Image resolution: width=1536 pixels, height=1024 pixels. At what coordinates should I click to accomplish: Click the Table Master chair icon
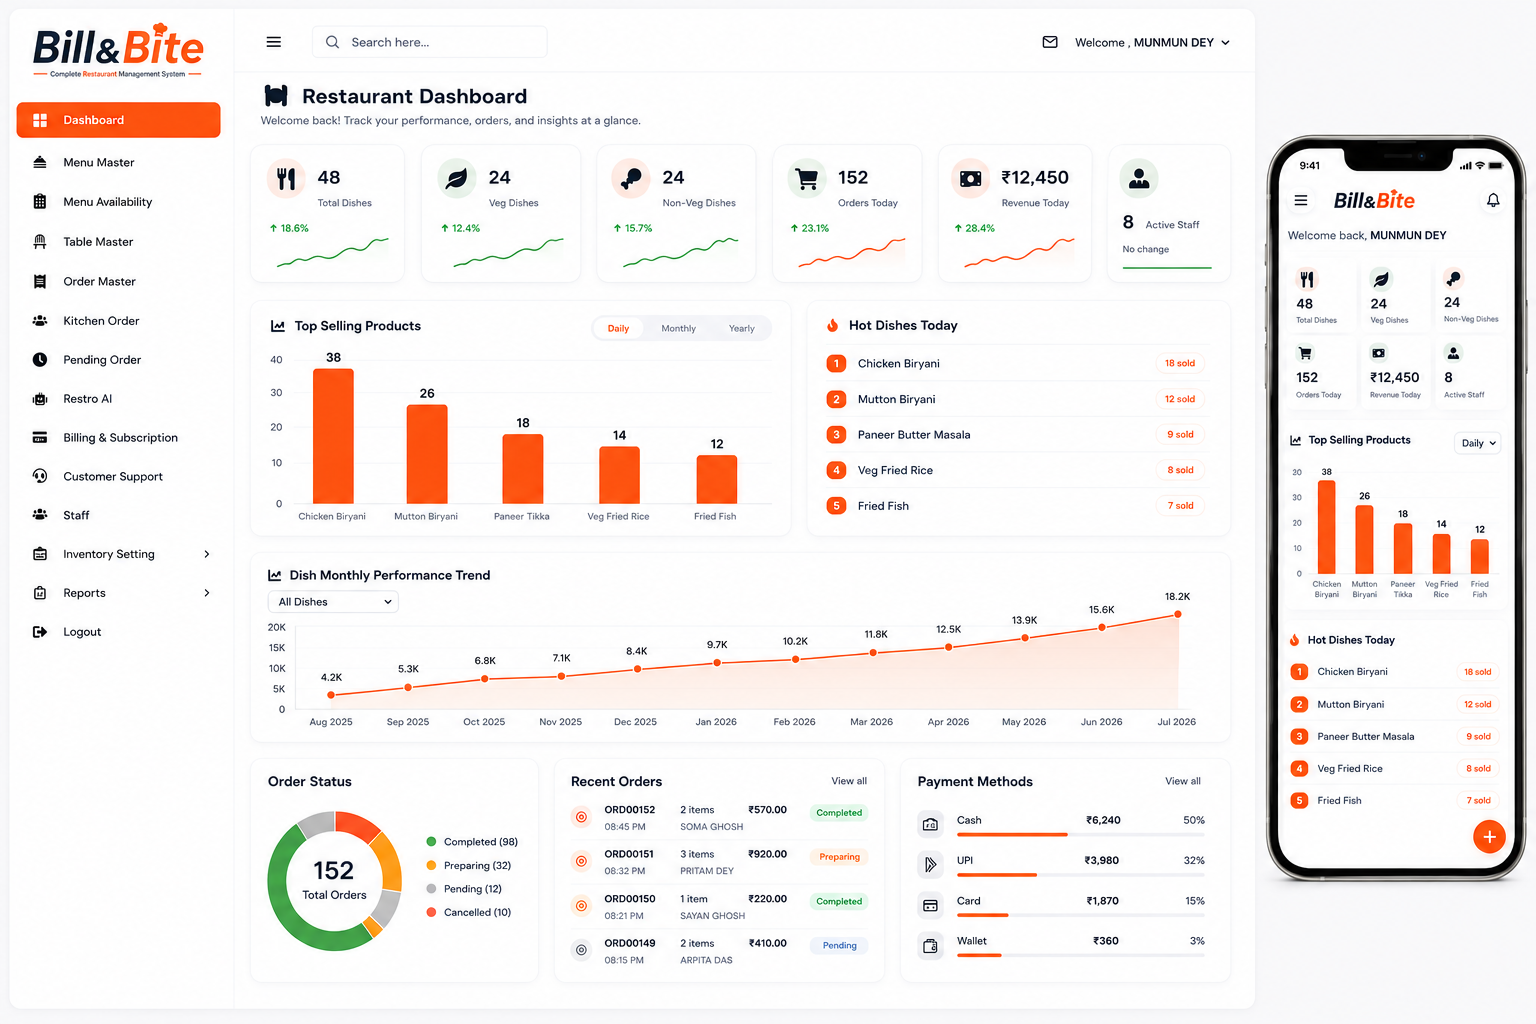tap(40, 241)
